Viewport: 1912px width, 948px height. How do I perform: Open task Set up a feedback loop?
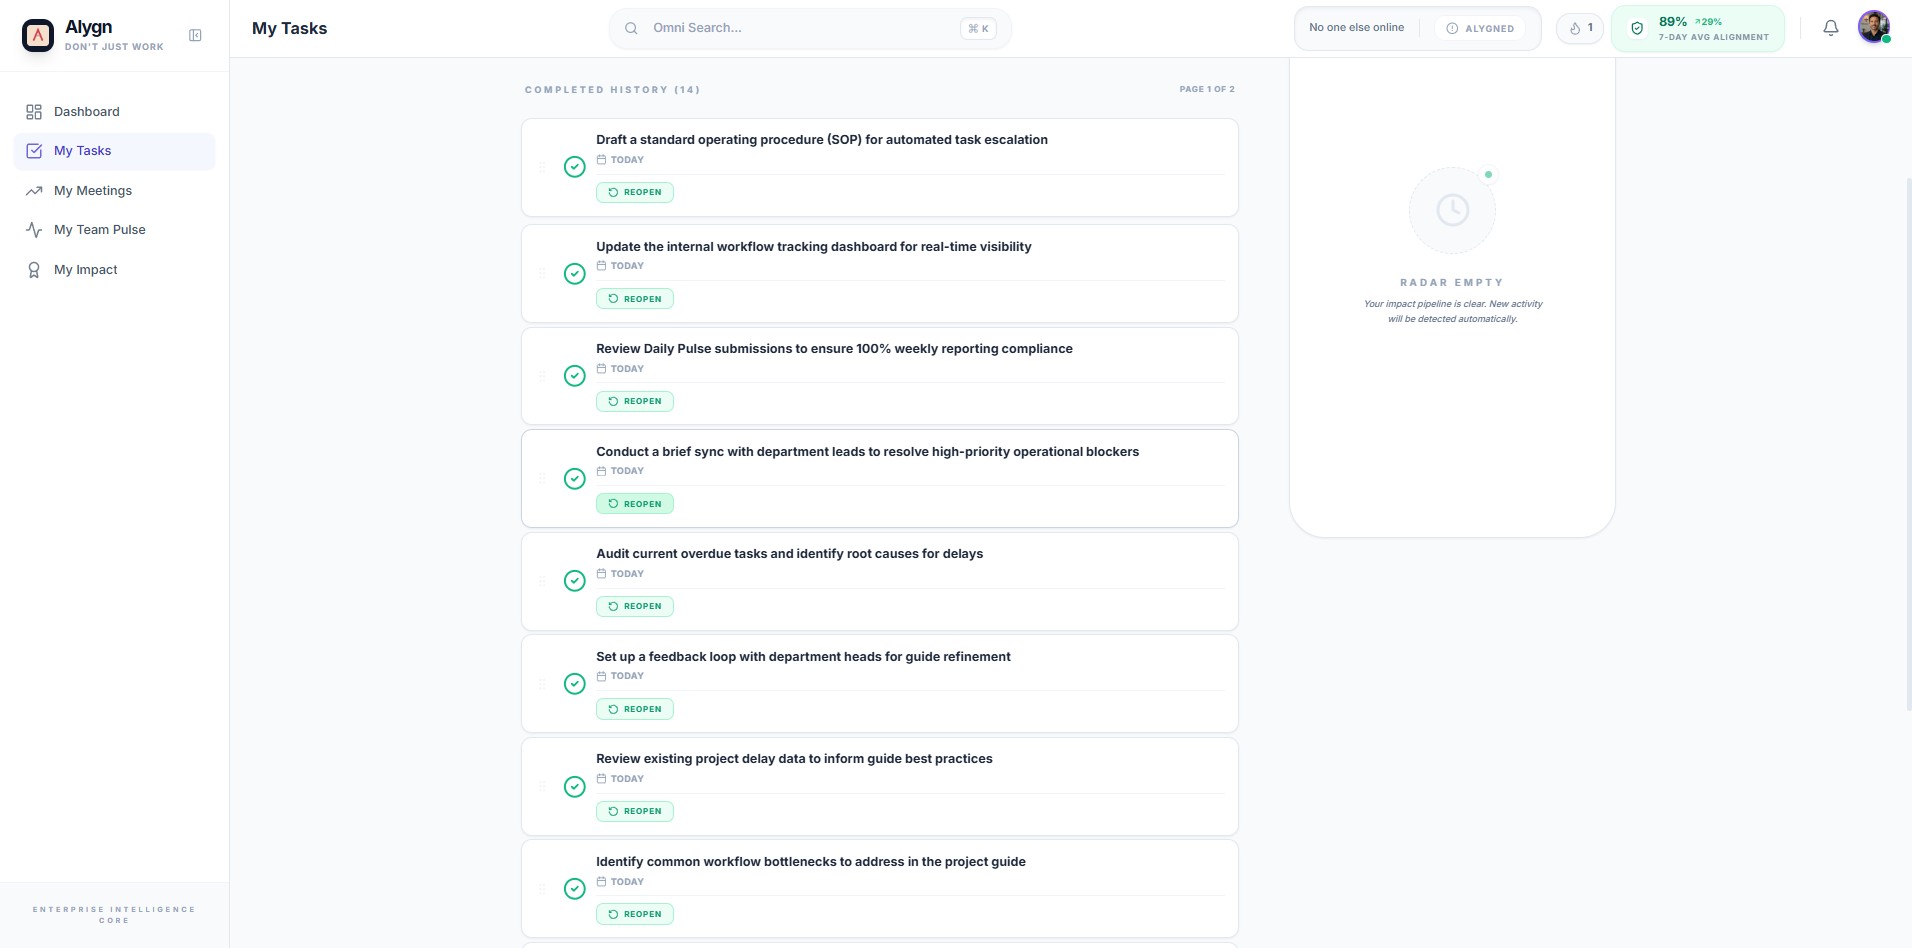coord(803,657)
